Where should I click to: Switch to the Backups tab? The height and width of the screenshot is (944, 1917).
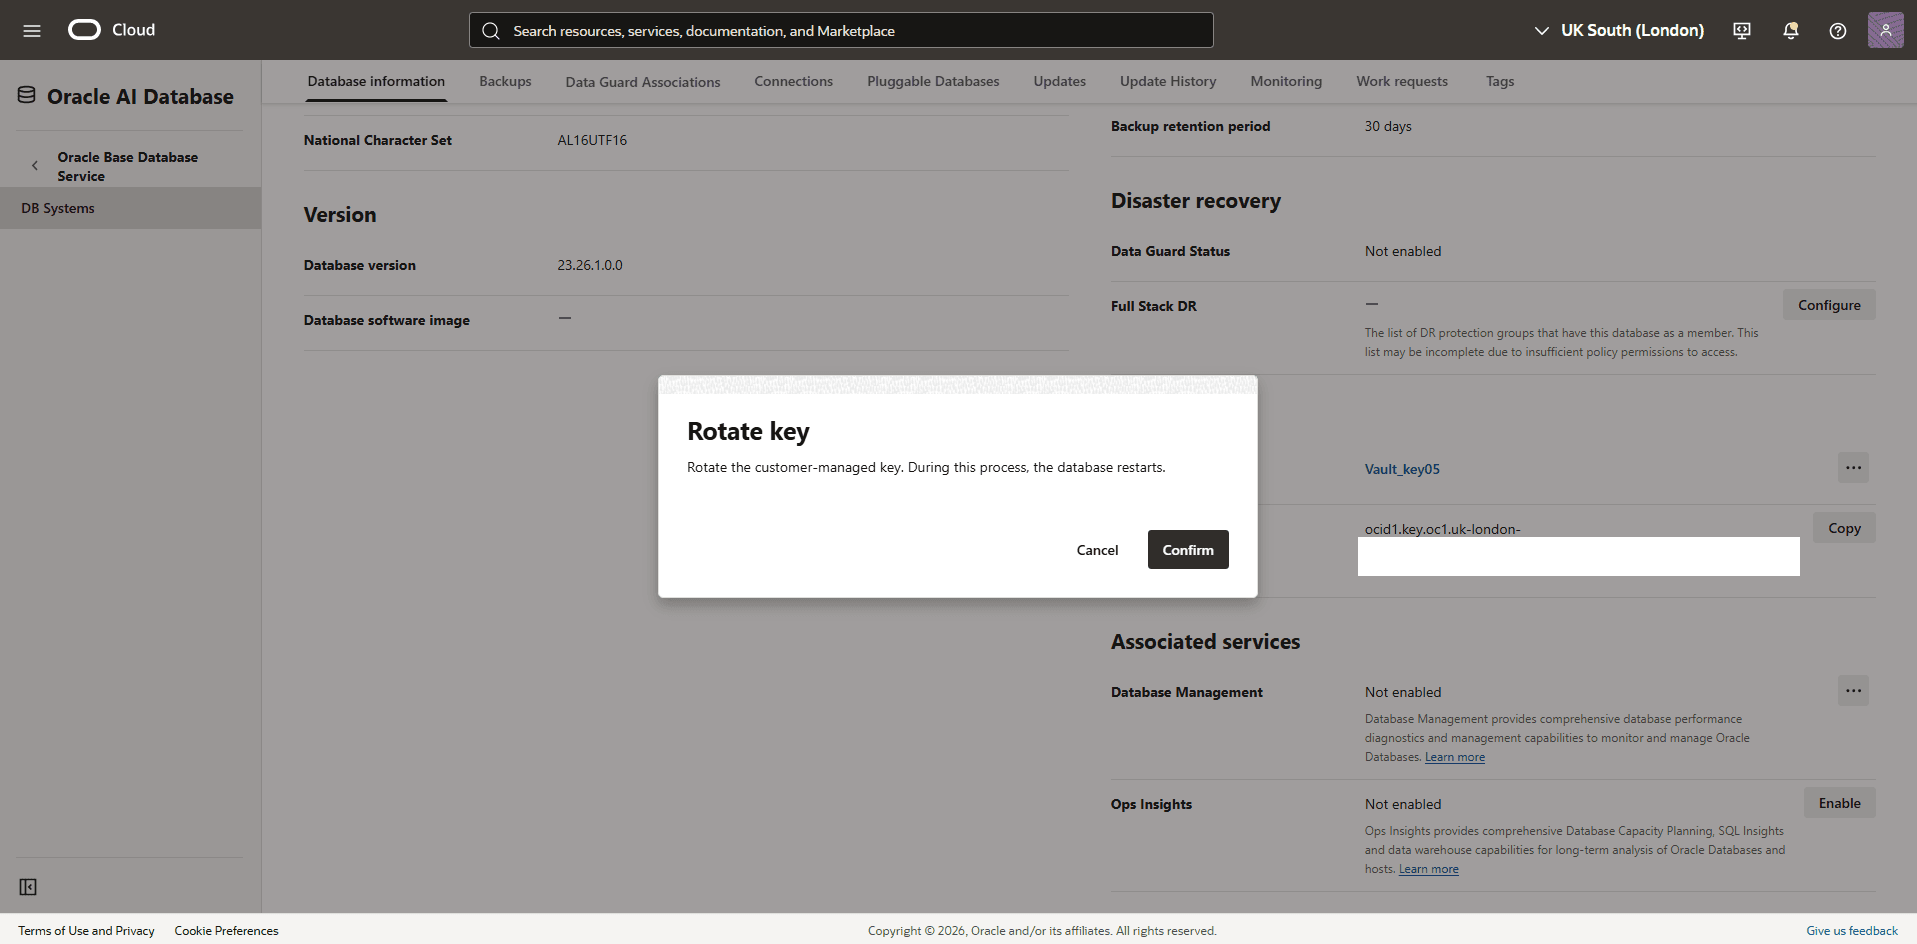click(x=505, y=81)
